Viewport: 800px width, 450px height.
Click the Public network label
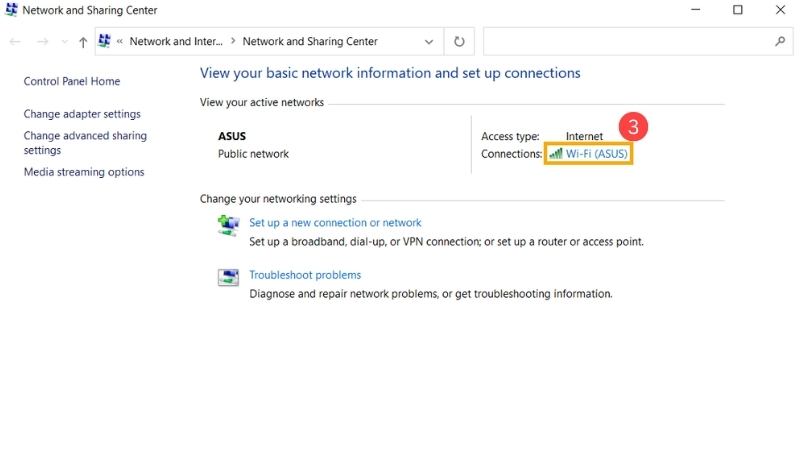pos(254,154)
